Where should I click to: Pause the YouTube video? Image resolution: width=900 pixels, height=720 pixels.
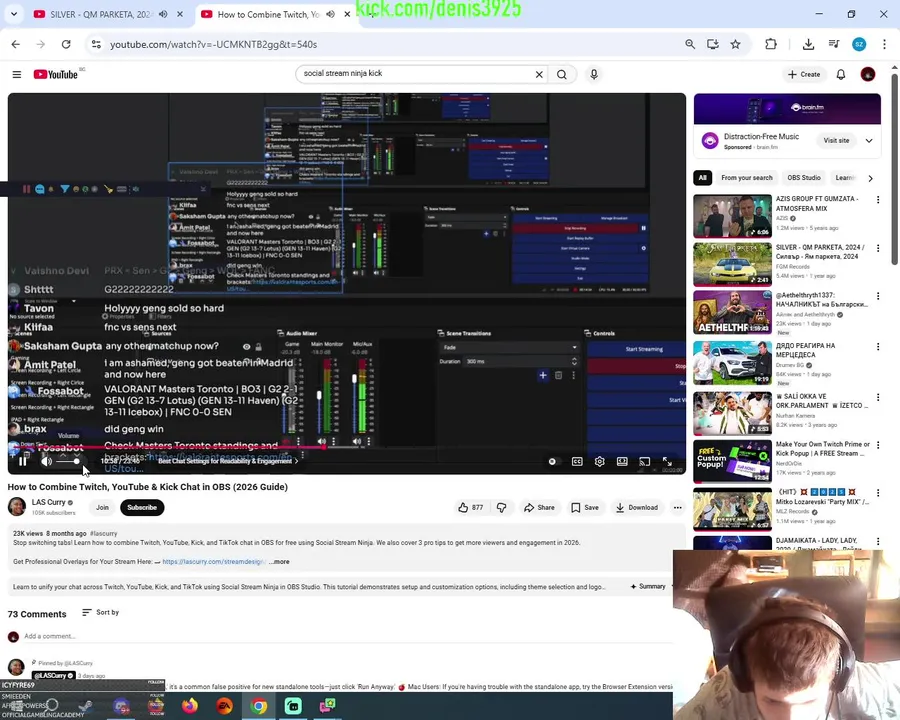click(22, 461)
